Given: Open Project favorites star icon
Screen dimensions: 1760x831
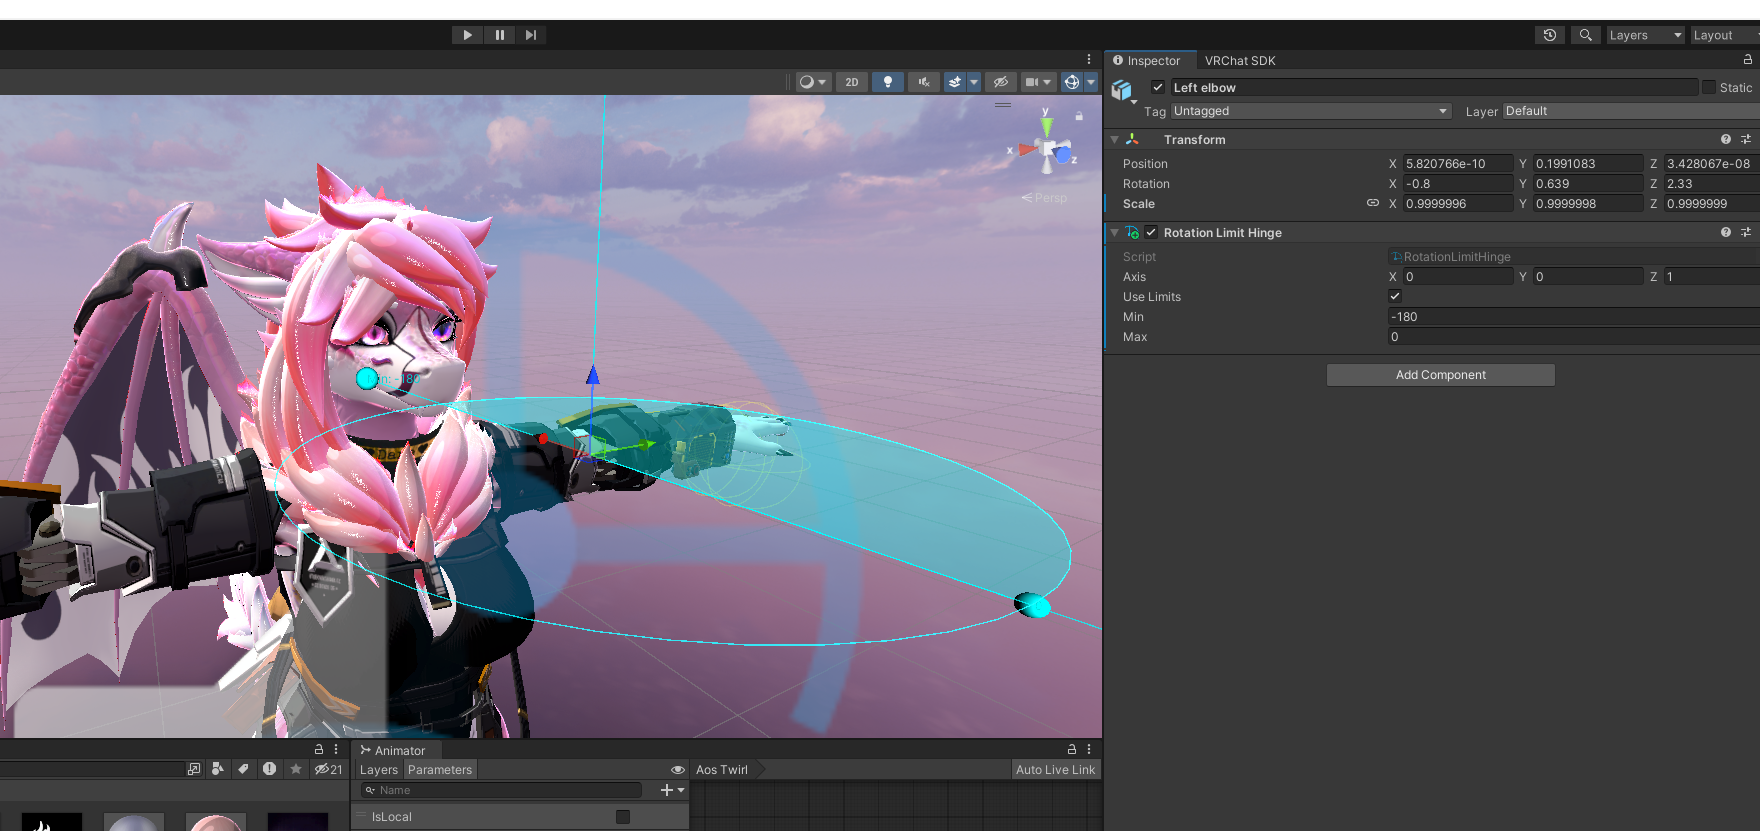Looking at the screenshot, I should [296, 769].
